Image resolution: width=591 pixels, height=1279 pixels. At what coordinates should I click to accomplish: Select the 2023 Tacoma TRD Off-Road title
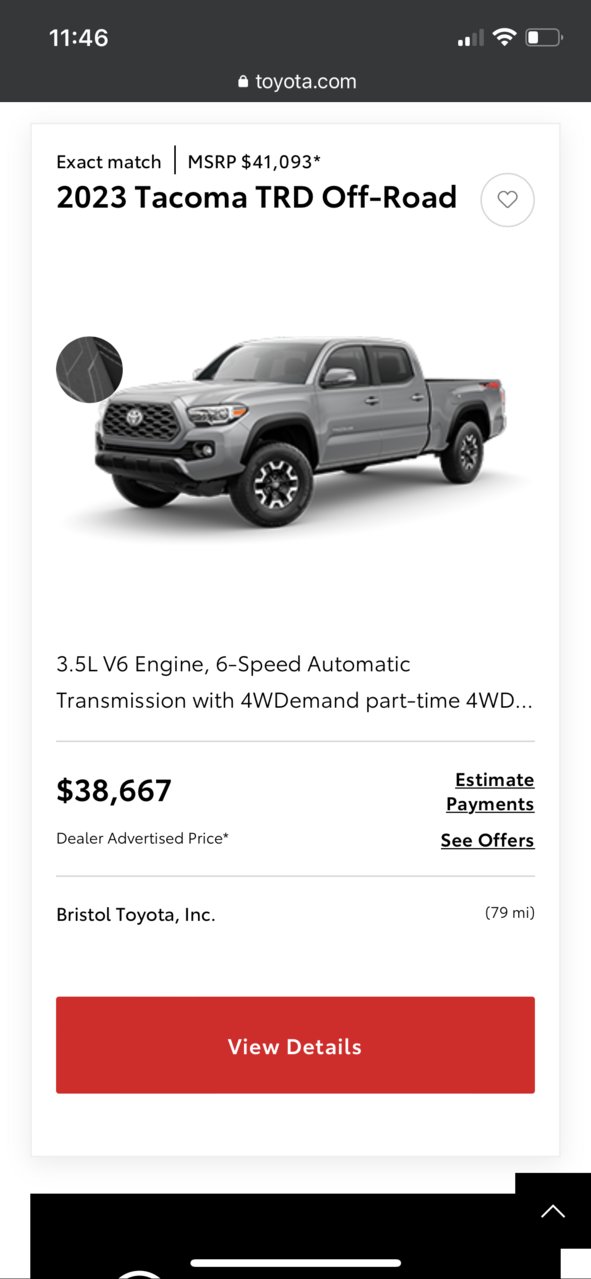[x=256, y=197]
